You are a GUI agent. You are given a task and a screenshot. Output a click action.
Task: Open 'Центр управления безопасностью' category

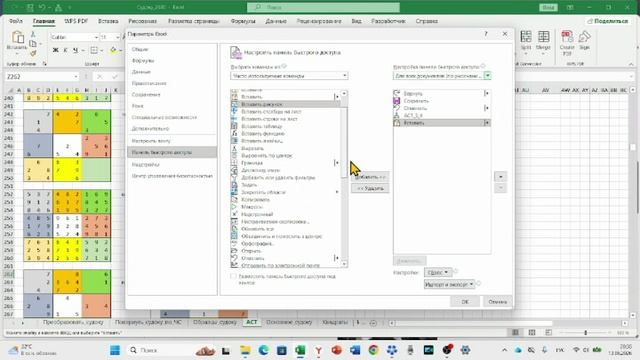172,176
